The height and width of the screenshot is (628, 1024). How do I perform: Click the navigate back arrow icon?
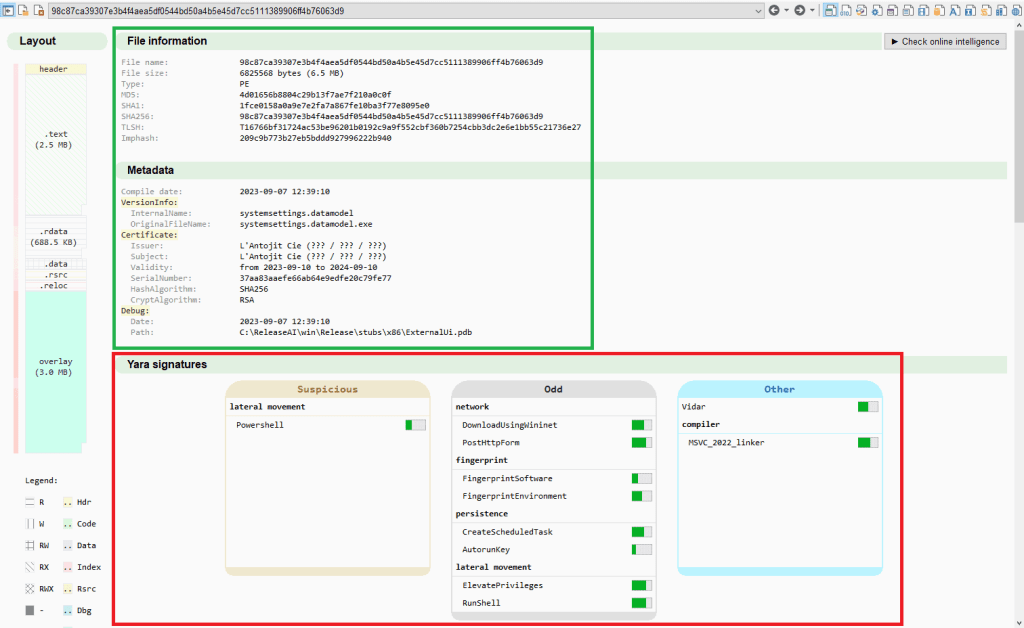[x=773, y=11]
